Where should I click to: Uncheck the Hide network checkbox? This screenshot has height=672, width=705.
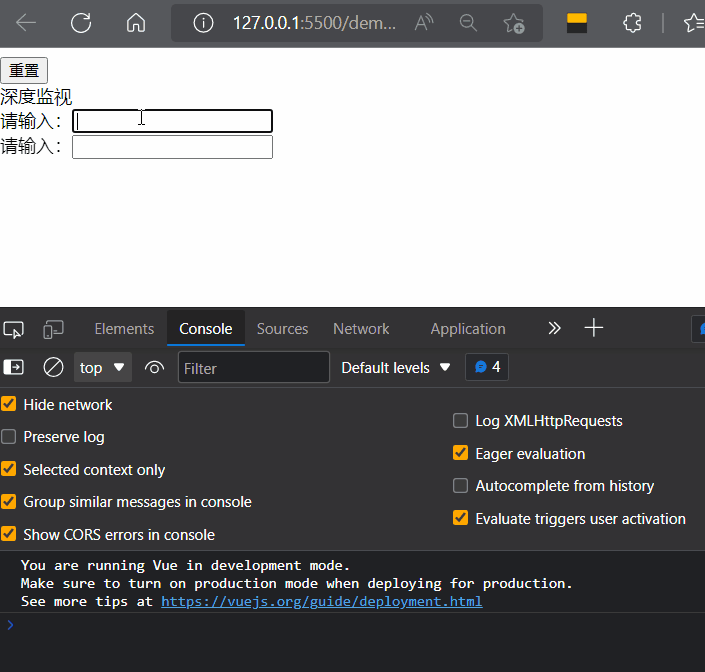coord(9,404)
